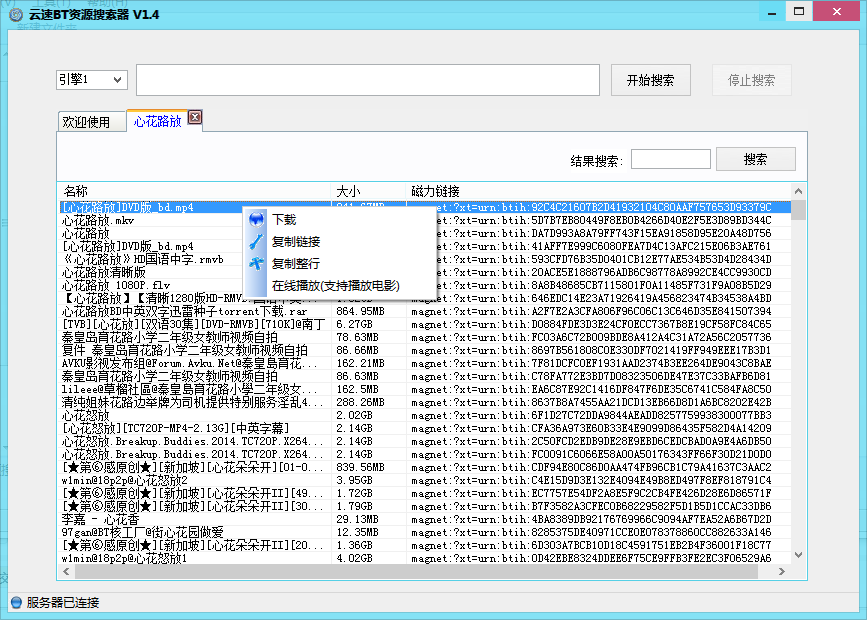Click the server connected status icon
The image size is (867, 620).
(x=15, y=602)
